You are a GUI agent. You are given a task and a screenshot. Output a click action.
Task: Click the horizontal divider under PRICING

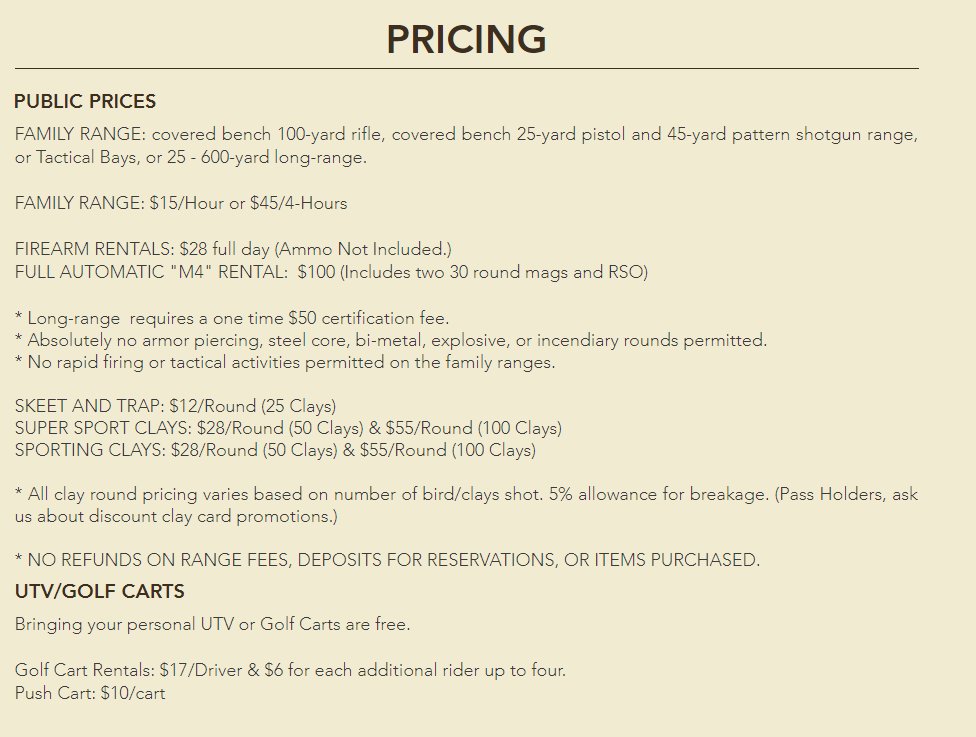(466, 68)
